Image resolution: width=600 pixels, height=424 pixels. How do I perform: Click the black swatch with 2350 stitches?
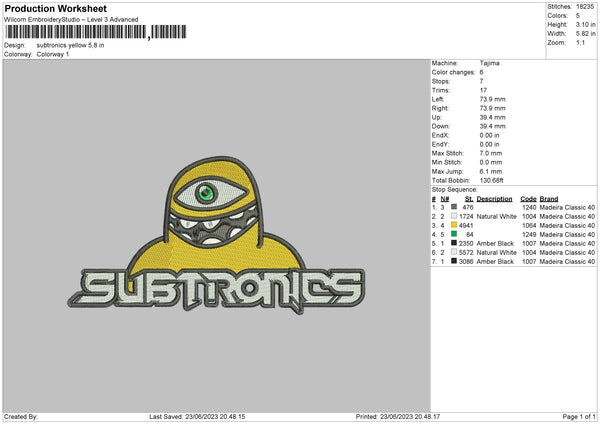pyautogui.click(x=454, y=243)
